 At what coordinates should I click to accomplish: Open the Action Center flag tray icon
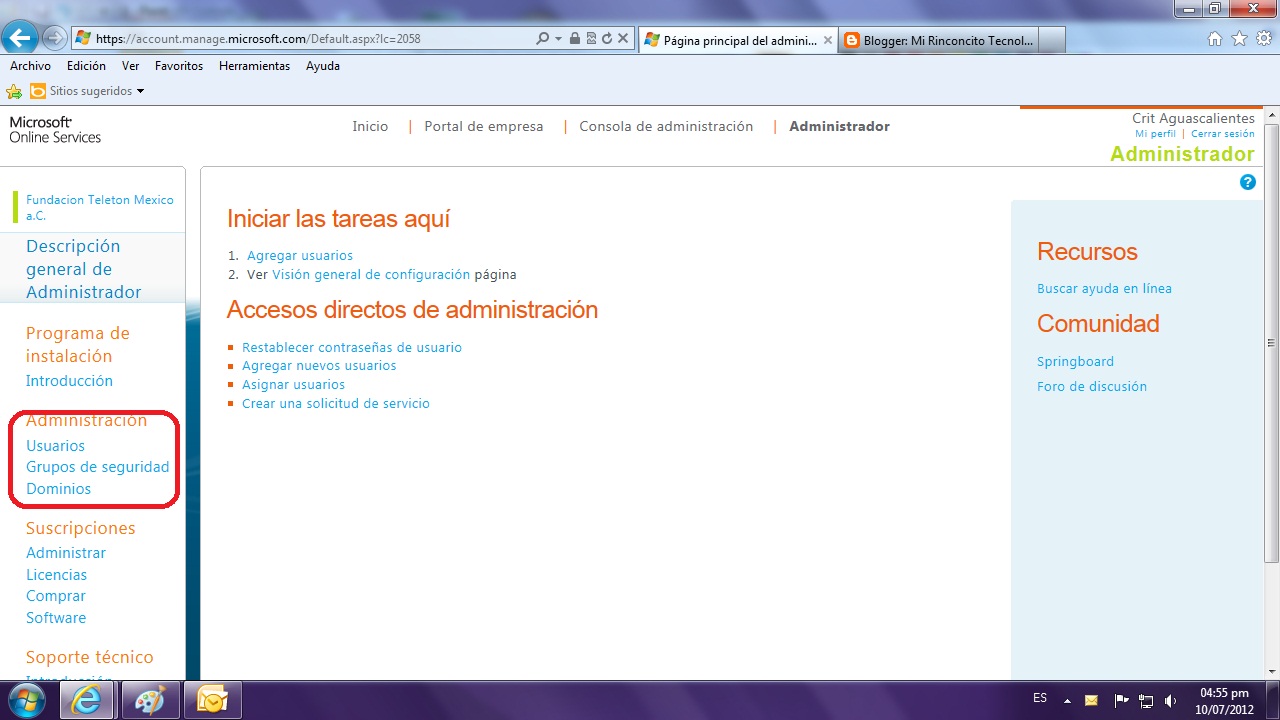point(1121,700)
